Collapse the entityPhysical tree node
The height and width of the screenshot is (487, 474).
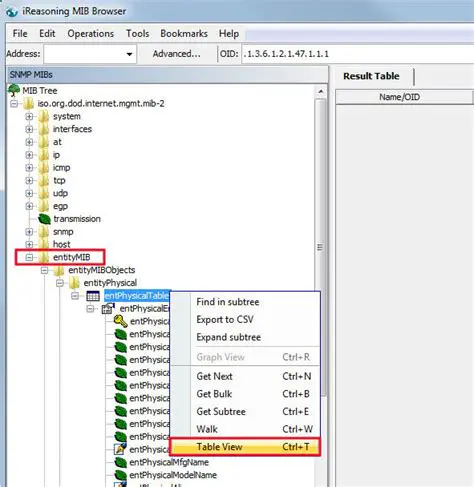pos(60,283)
